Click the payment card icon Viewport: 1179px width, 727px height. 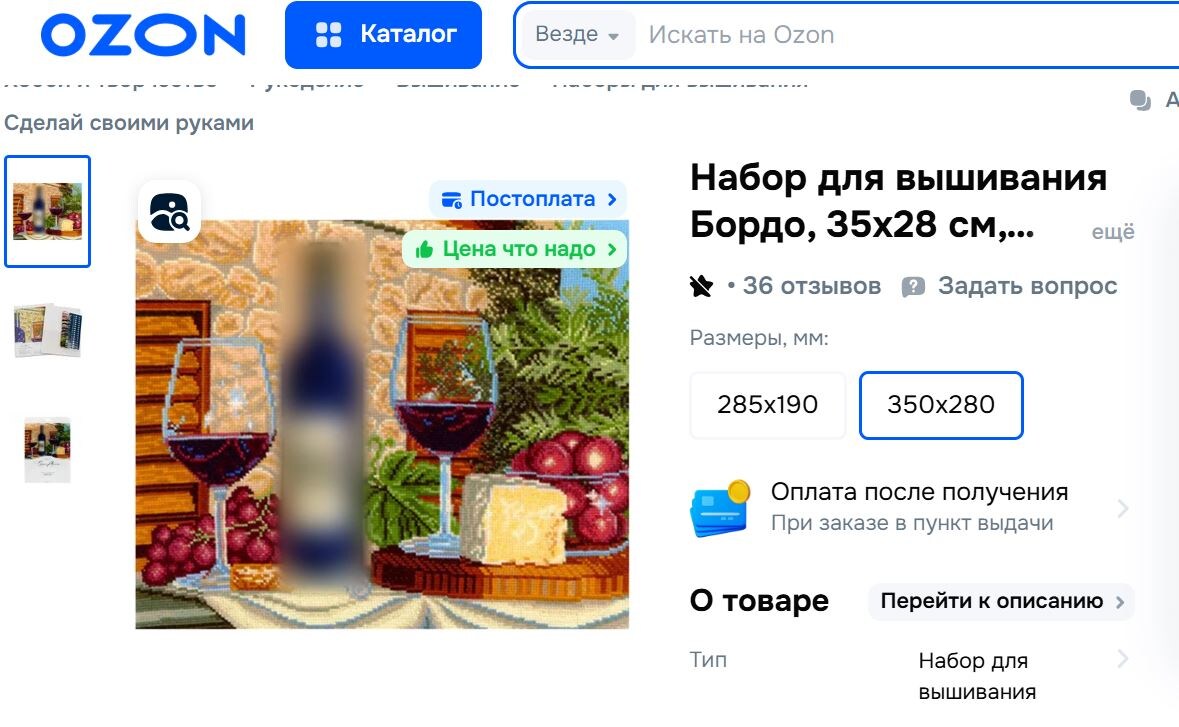point(720,508)
